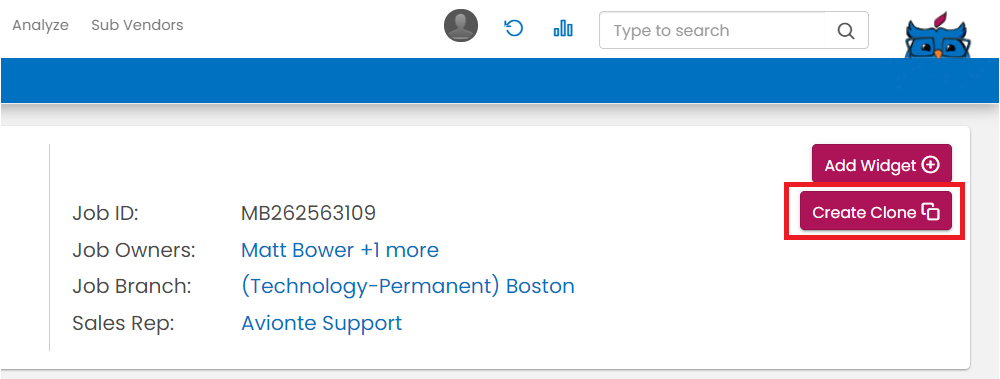
Task: Click the blue owl mascot icon
Action: point(938,33)
